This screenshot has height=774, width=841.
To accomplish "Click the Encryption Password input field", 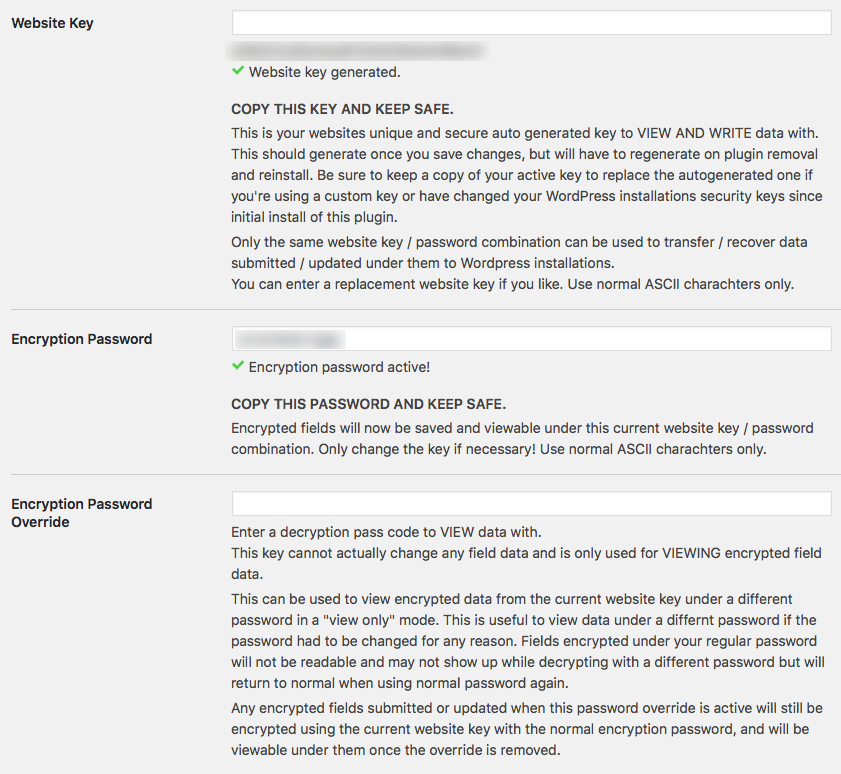I will pyautogui.click(x=530, y=338).
